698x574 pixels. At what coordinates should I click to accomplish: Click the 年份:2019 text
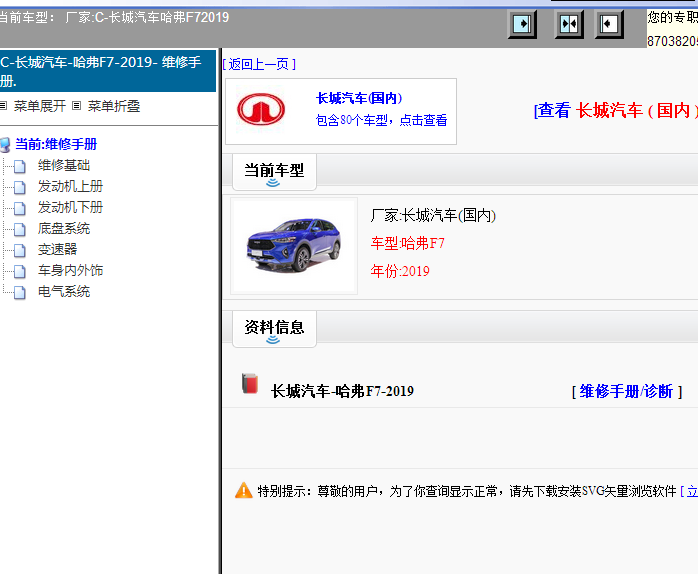click(x=400, y=271)
